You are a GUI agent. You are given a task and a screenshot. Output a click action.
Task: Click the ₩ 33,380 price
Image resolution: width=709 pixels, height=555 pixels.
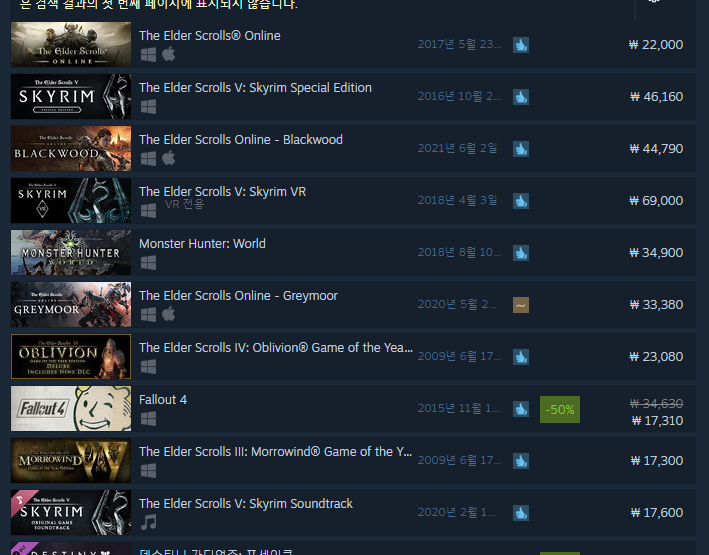point(656,305)
